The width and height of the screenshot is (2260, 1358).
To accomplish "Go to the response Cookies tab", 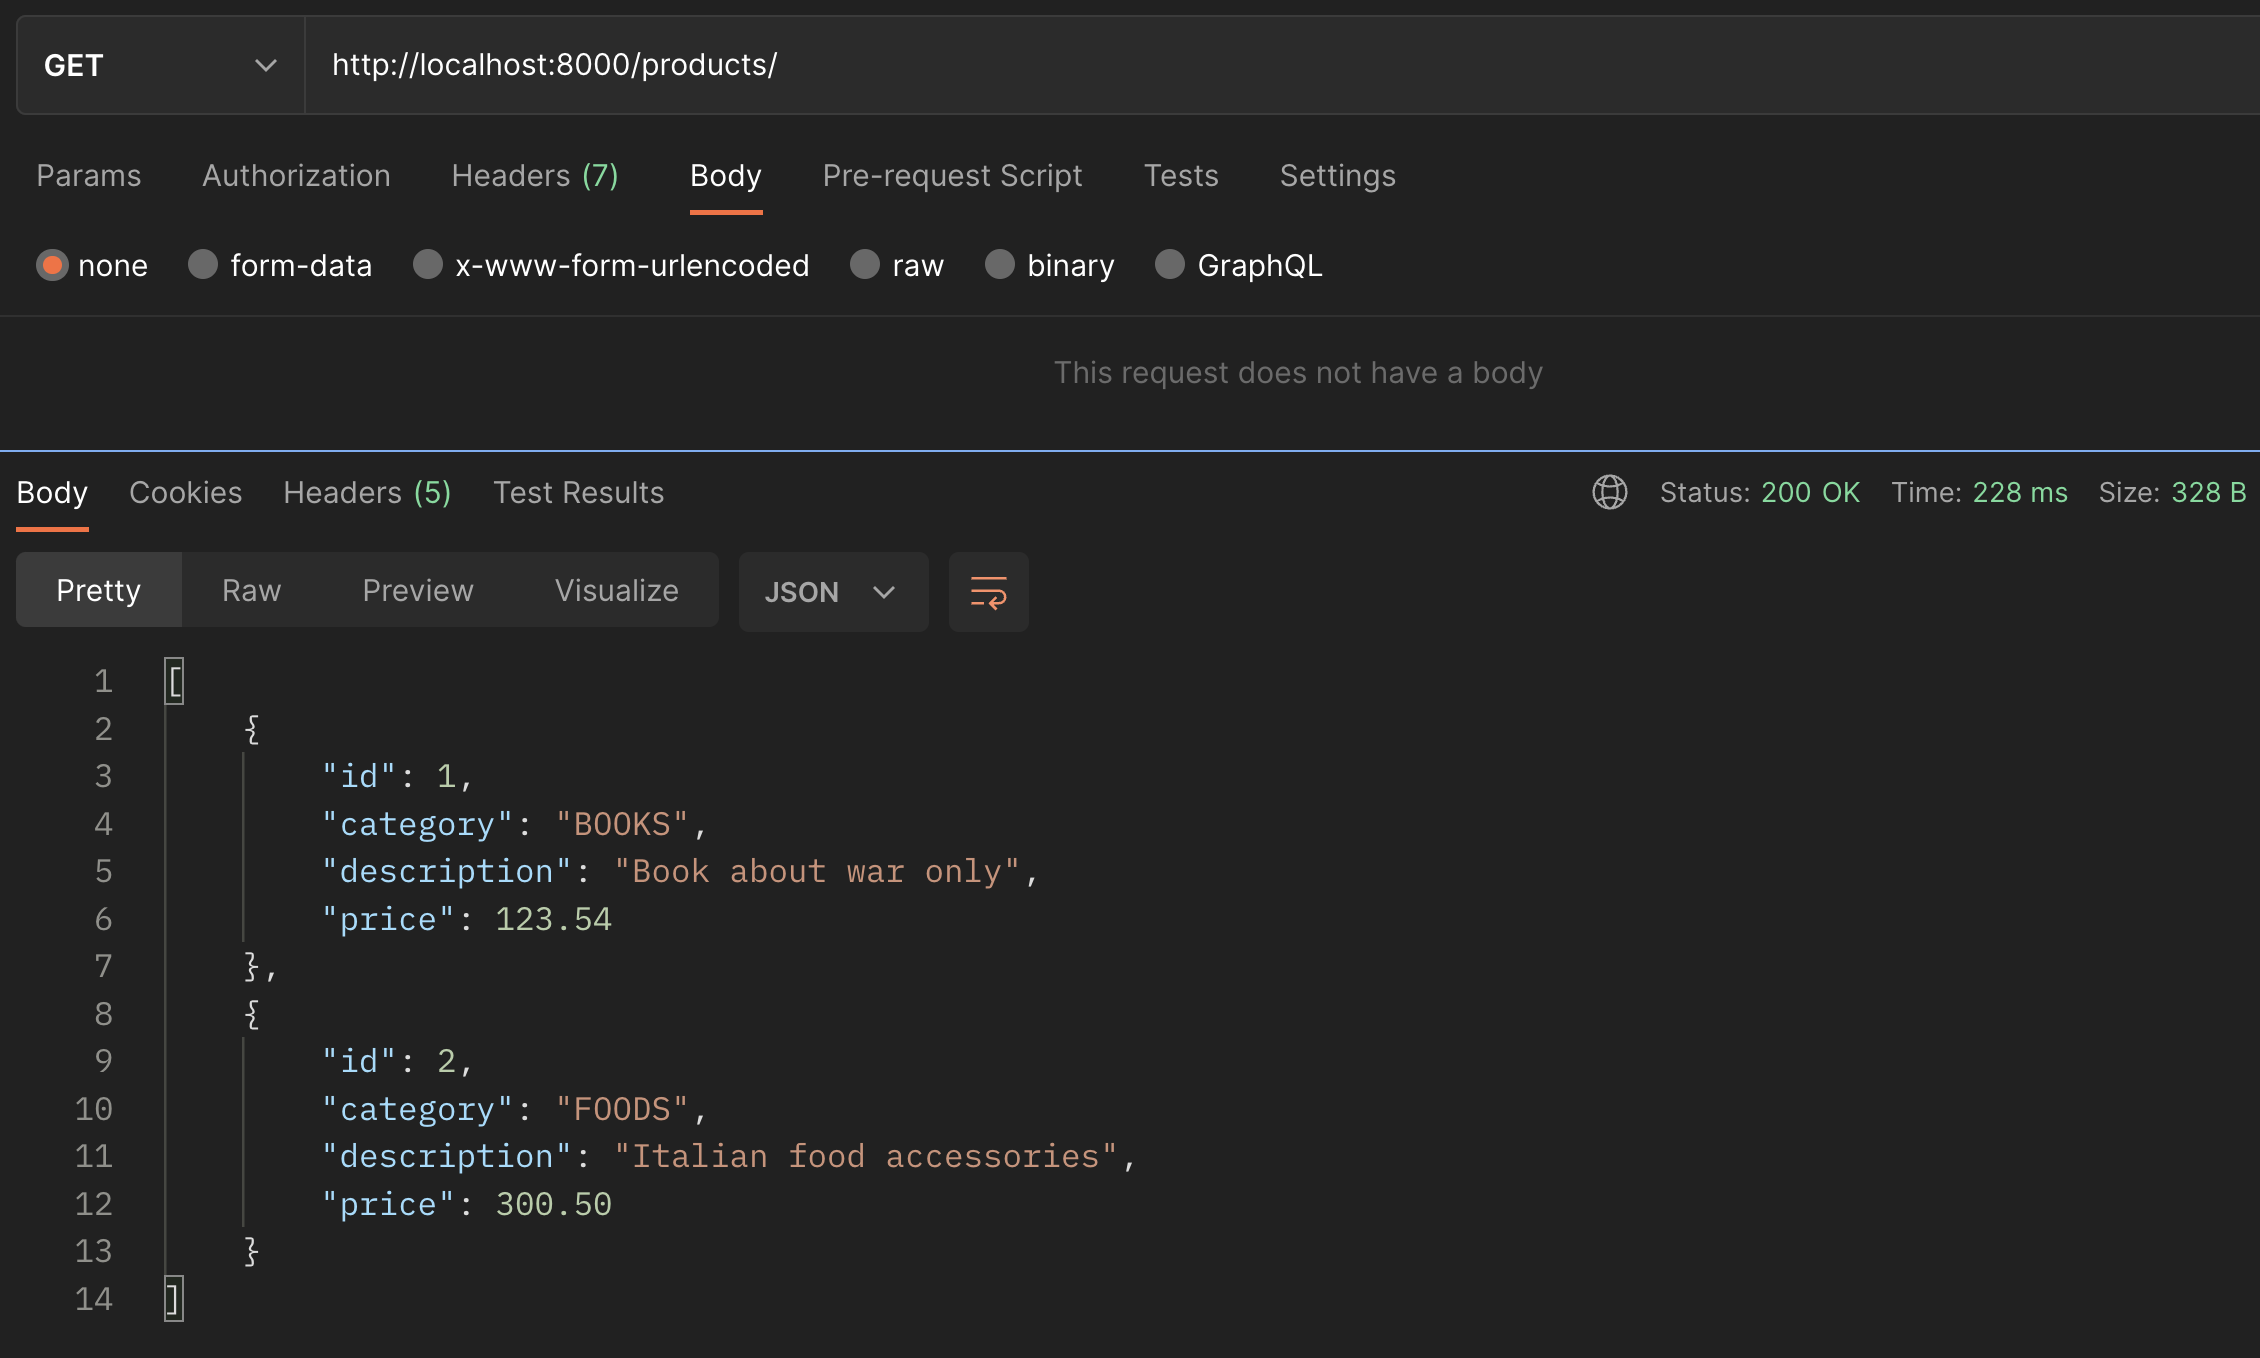I will tap(186, 492).
